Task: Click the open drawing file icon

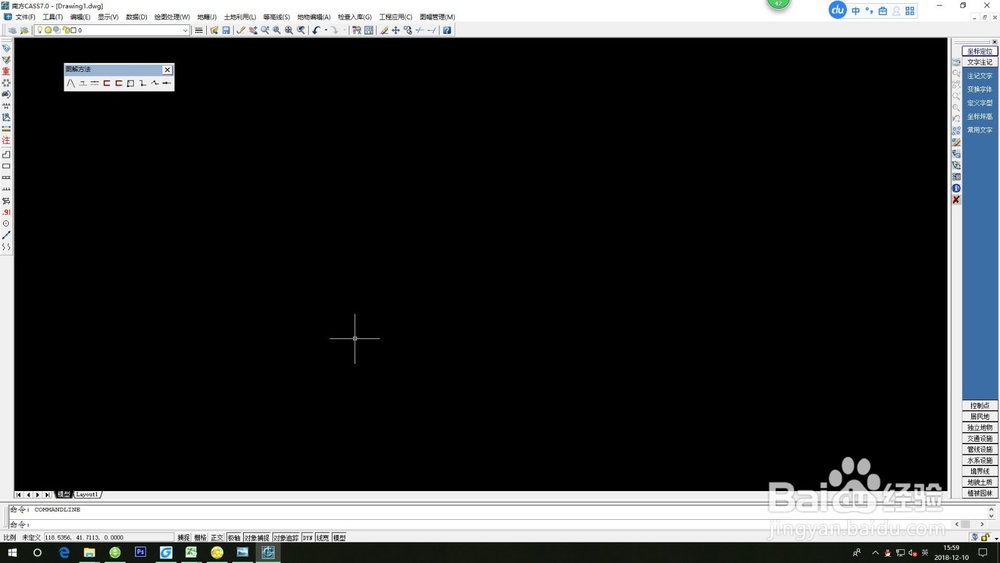Action: (214, 30)
